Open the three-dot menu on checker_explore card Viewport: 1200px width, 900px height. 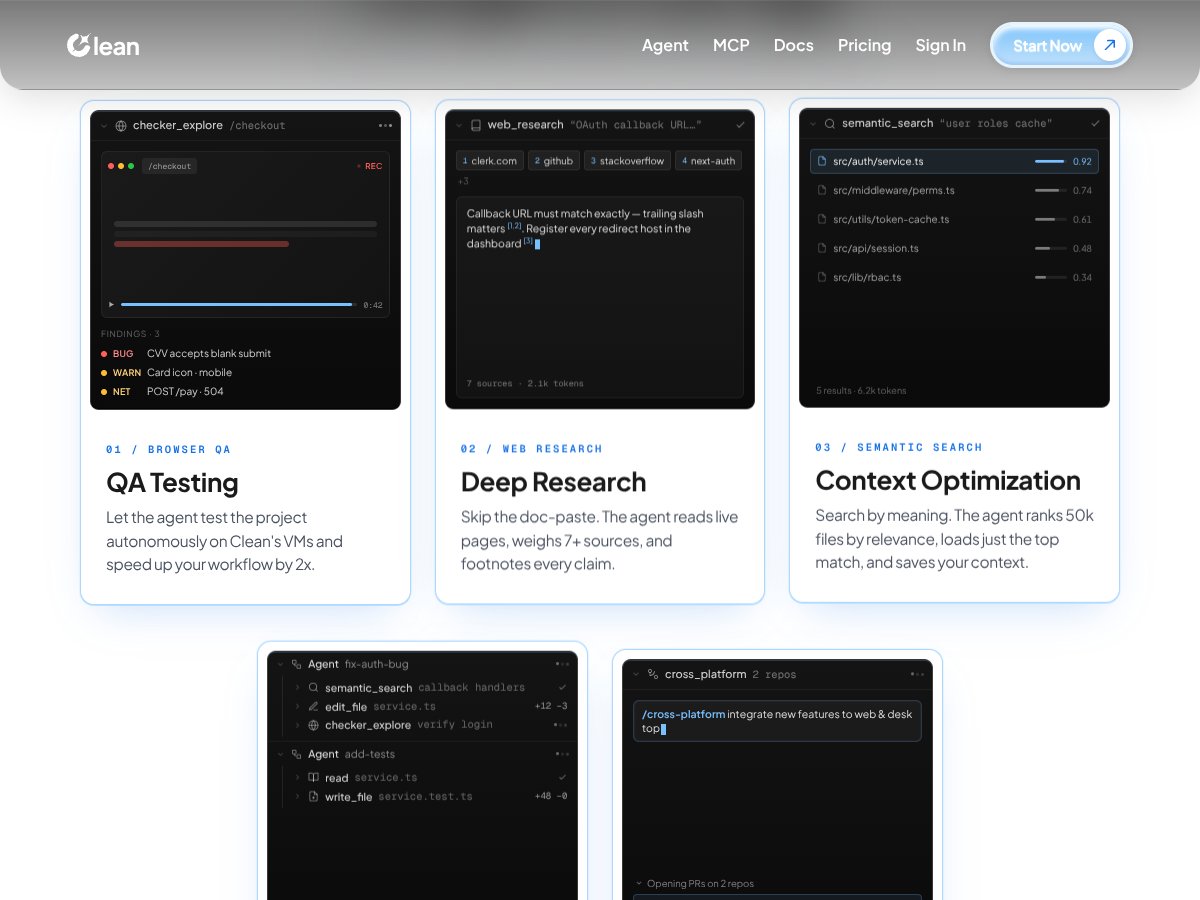tap(385, 126)
